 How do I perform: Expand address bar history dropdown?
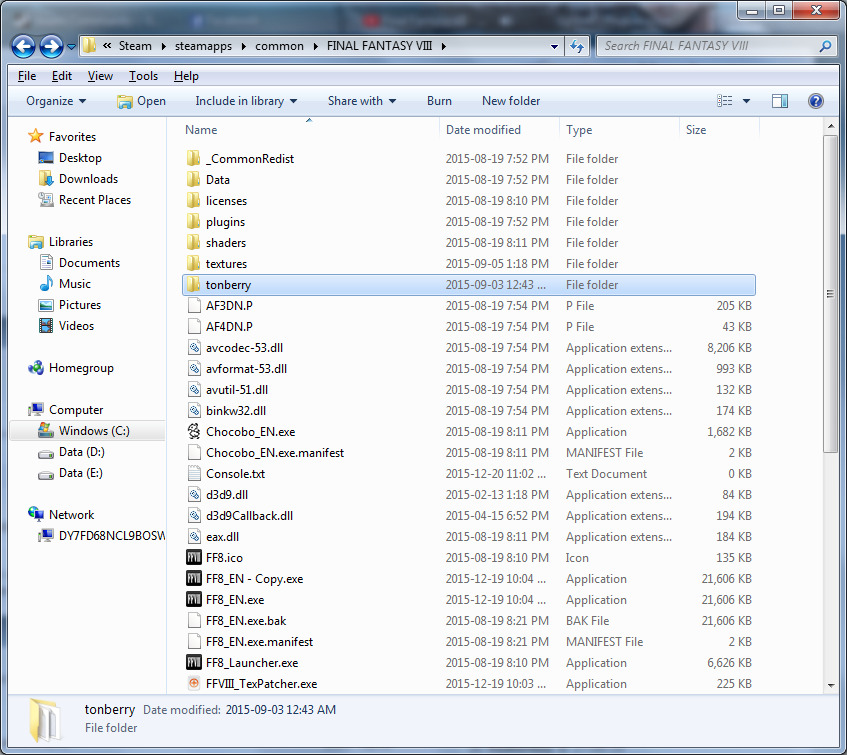click(554, 46)
